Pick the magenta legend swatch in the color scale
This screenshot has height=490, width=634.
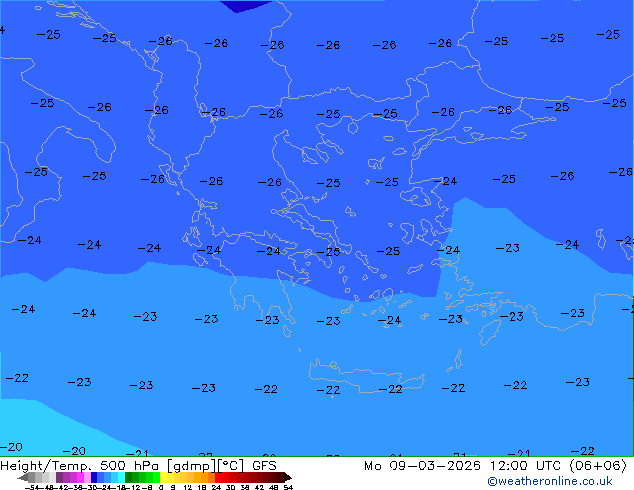(80, 477)
